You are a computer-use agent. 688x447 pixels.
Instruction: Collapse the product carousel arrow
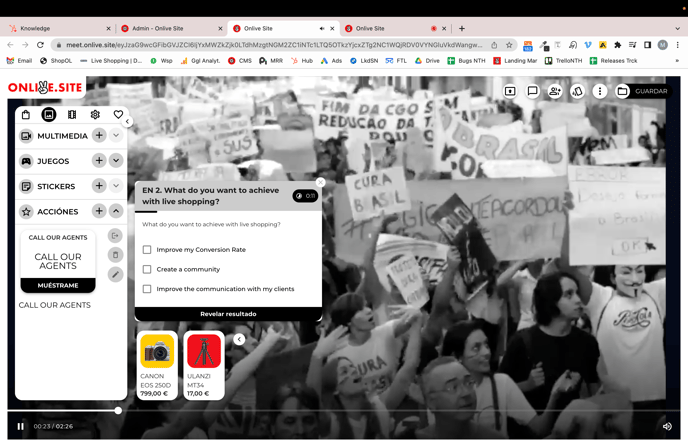pos(239,339)
